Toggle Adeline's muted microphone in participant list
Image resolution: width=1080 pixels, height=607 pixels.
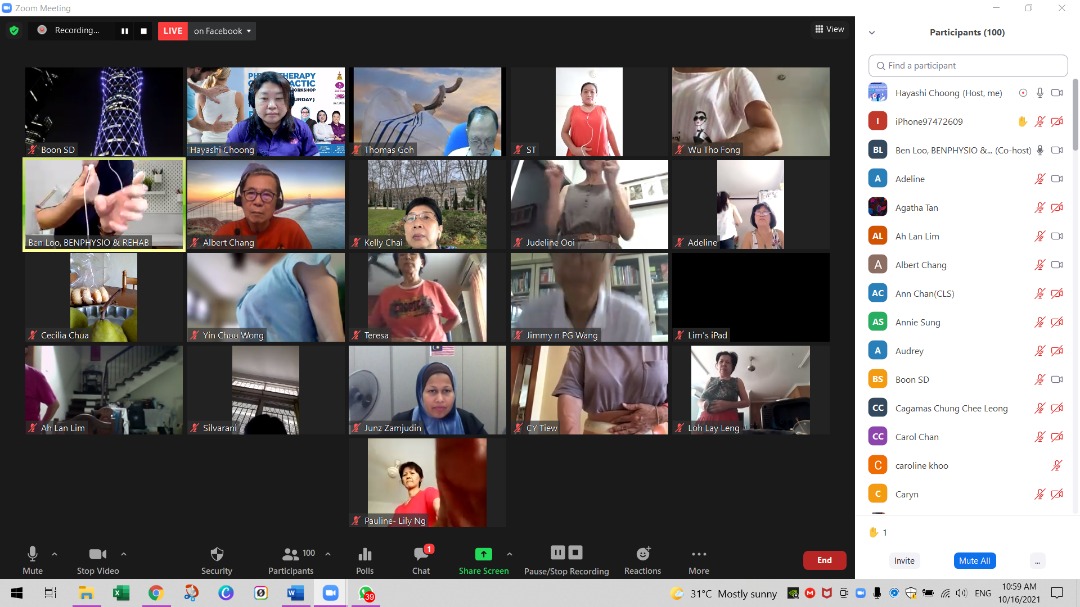point(1040,179)
